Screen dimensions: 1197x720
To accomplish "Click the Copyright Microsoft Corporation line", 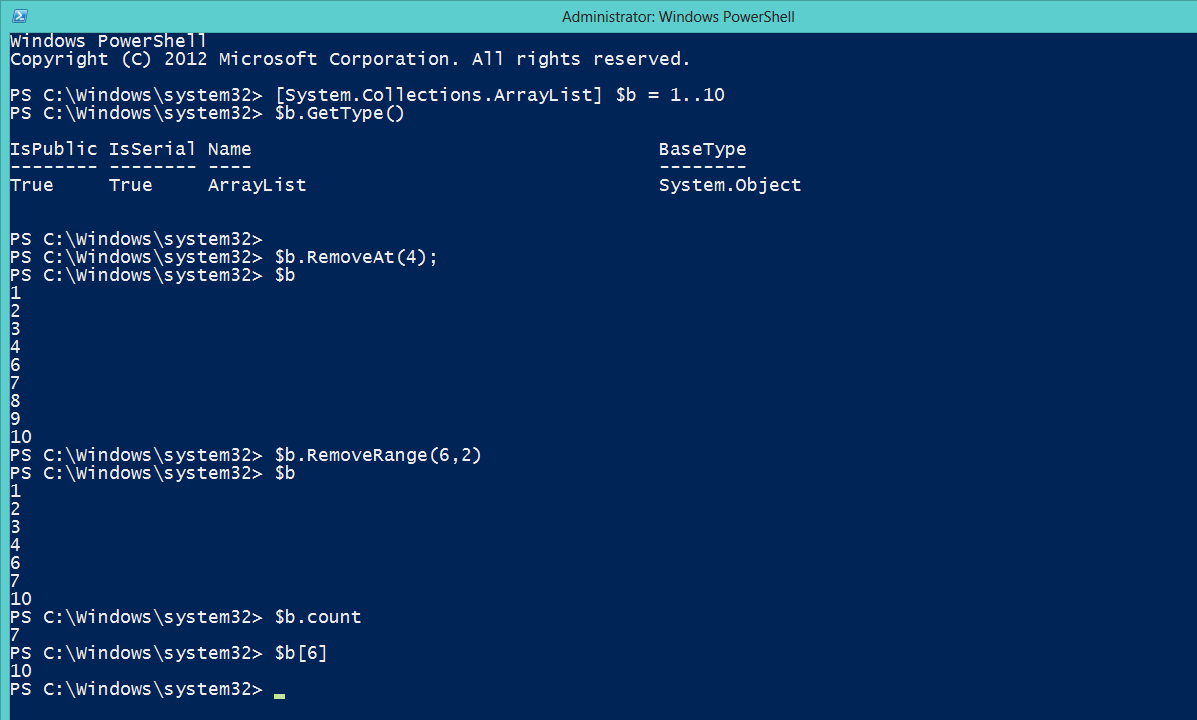I will click(x=350, y=60).
